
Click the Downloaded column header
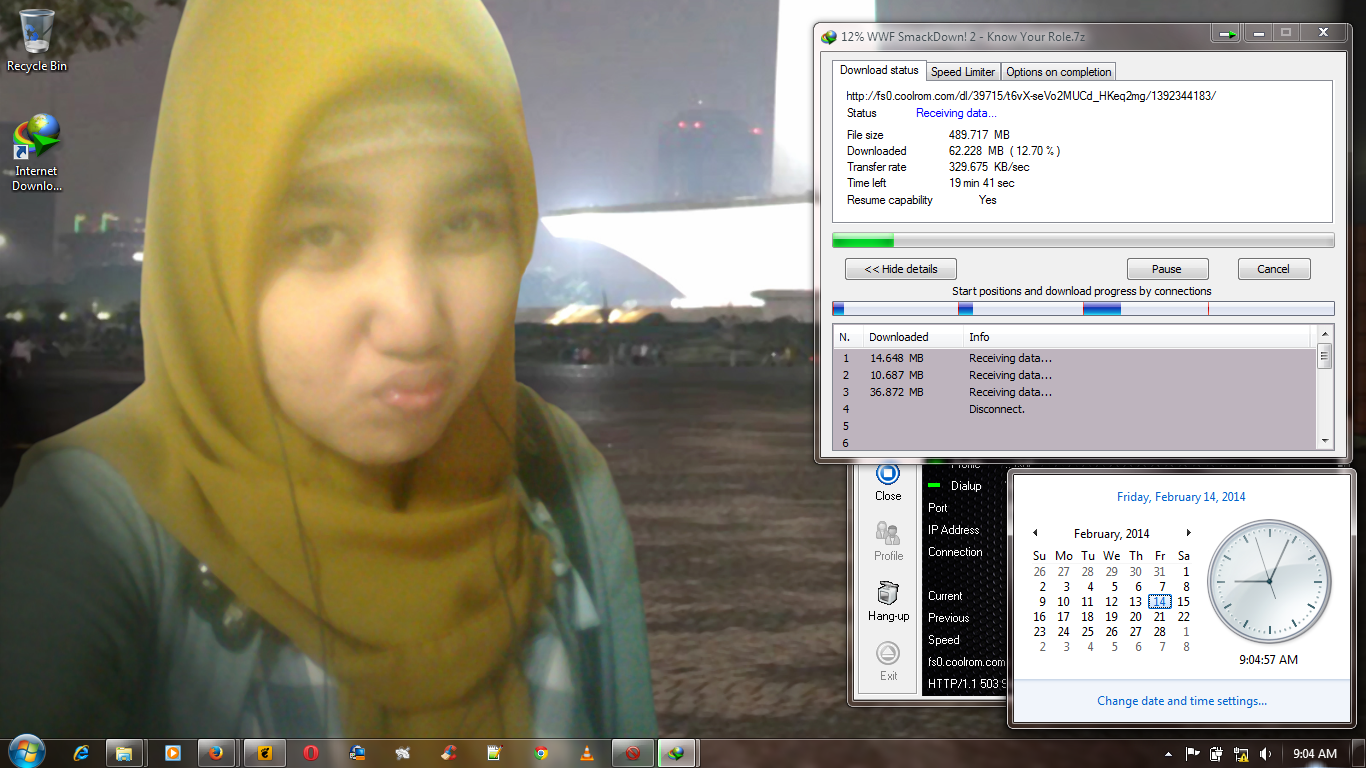[x=913, y=337]
